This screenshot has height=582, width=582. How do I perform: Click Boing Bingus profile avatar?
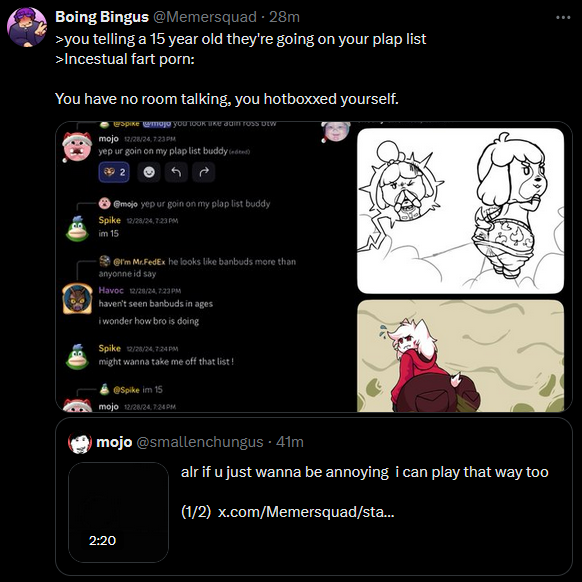pyautogui.click(x=27, y=27)
